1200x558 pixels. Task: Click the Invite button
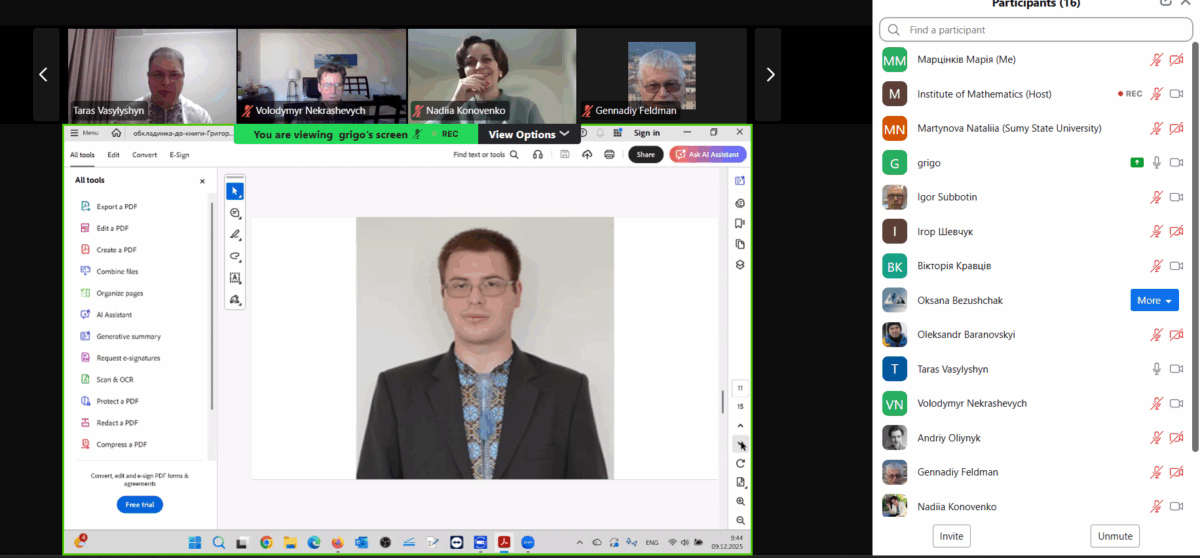951,536
